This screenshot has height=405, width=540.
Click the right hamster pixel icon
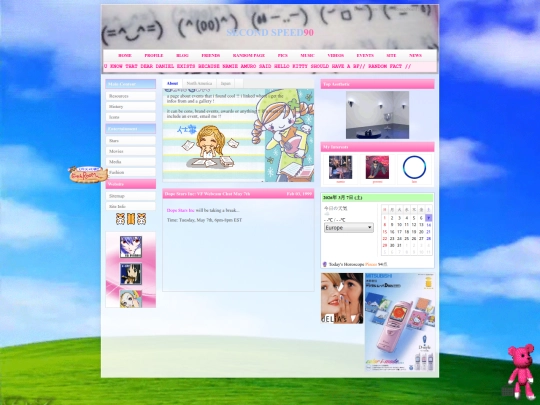(x=142, y=219)
